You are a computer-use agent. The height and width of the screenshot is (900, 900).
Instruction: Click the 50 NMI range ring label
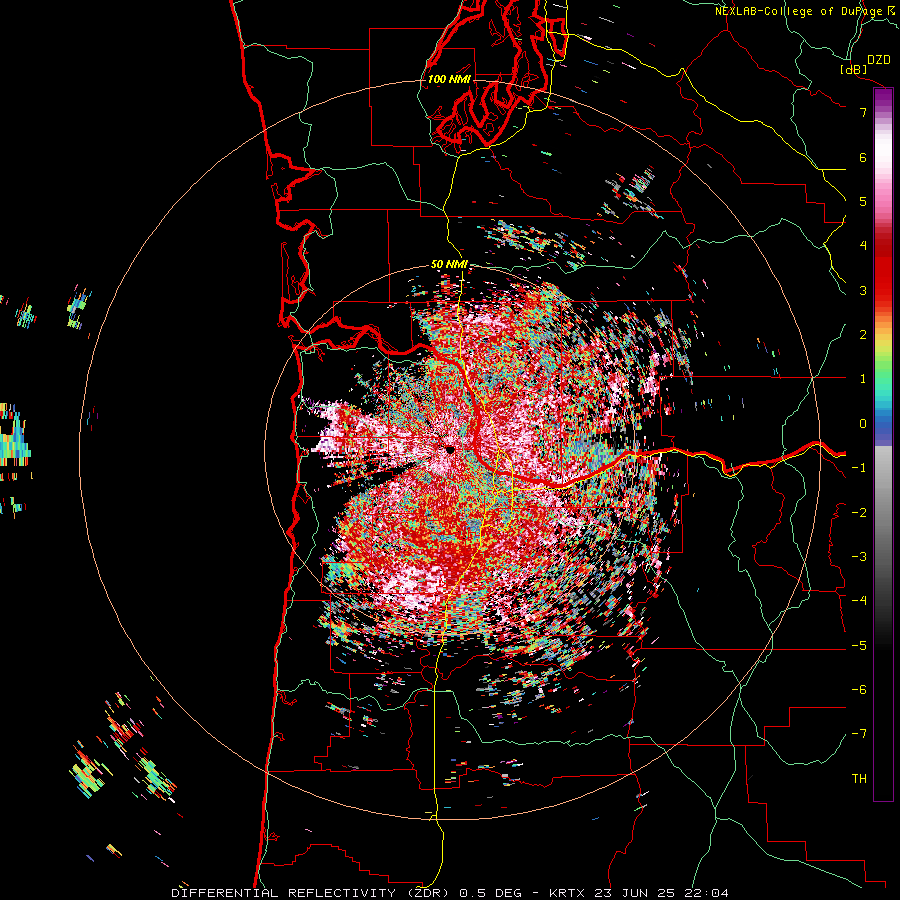pos(449,265)
